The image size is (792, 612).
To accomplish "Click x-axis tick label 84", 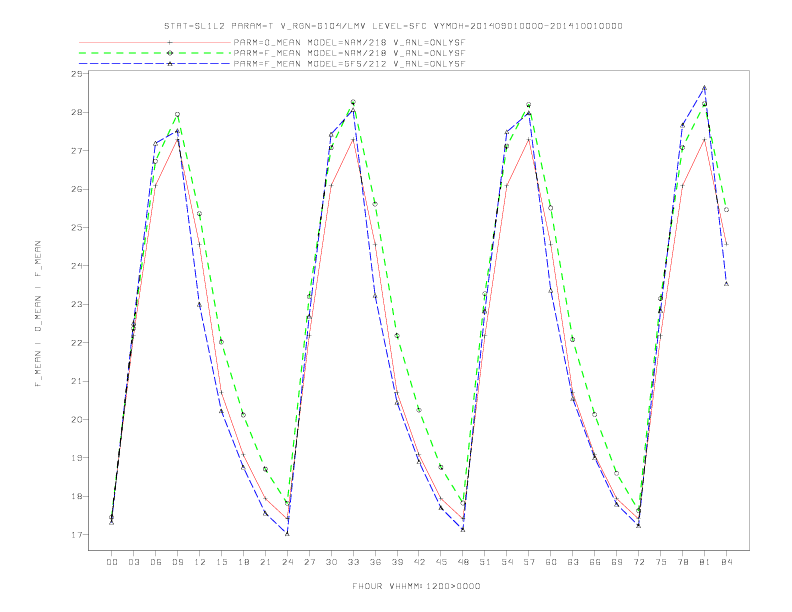I will (x=727, y=562).
